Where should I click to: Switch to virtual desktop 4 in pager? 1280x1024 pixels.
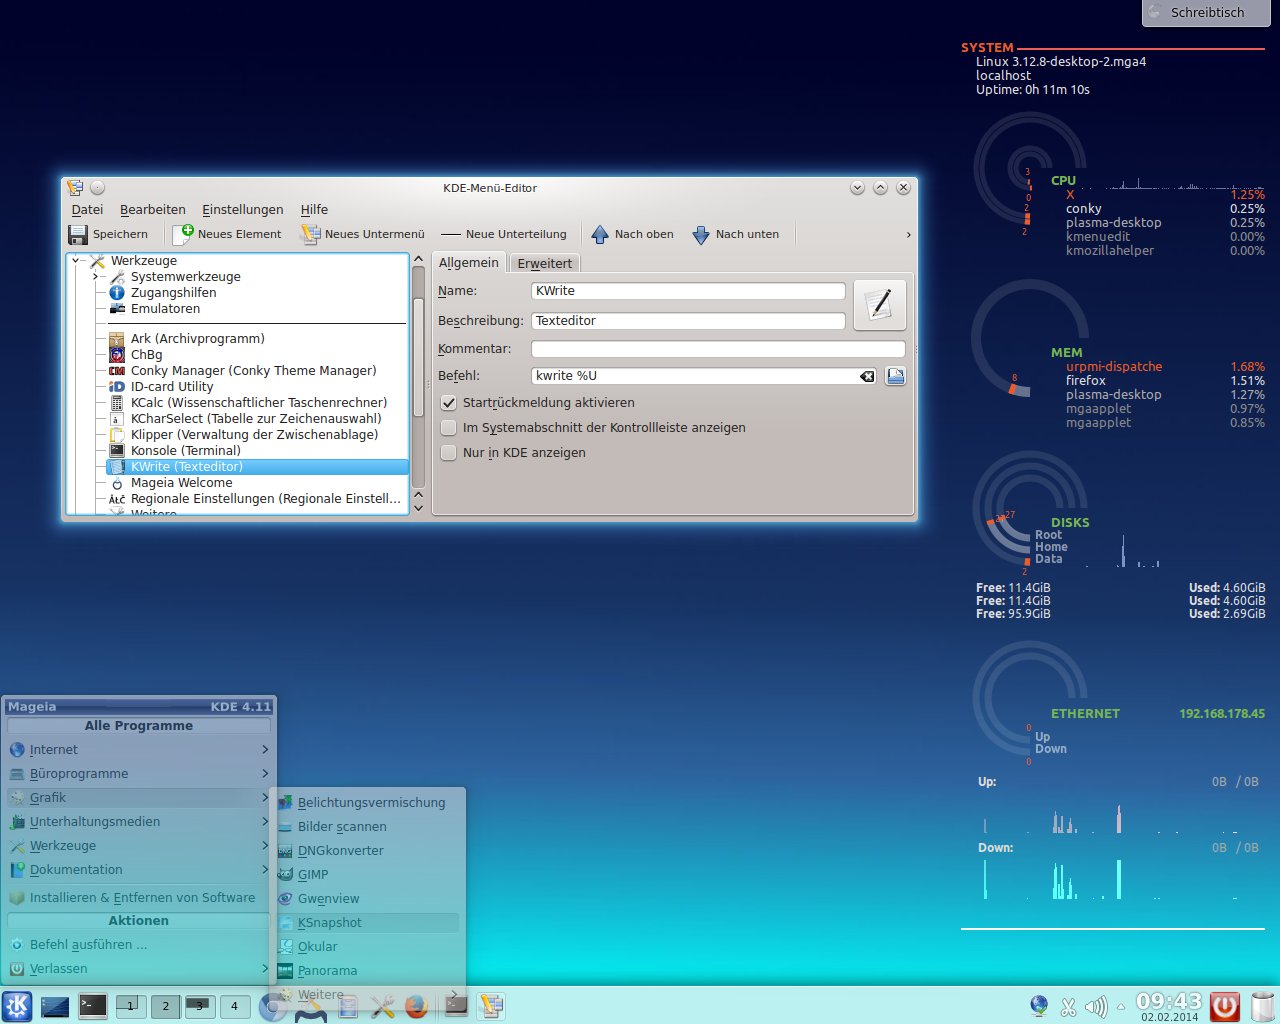click(x=235, y=1006)
